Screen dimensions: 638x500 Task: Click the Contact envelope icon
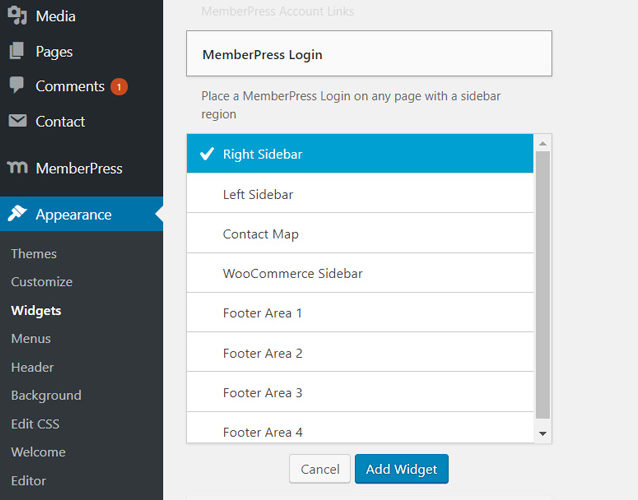[17, 121]
